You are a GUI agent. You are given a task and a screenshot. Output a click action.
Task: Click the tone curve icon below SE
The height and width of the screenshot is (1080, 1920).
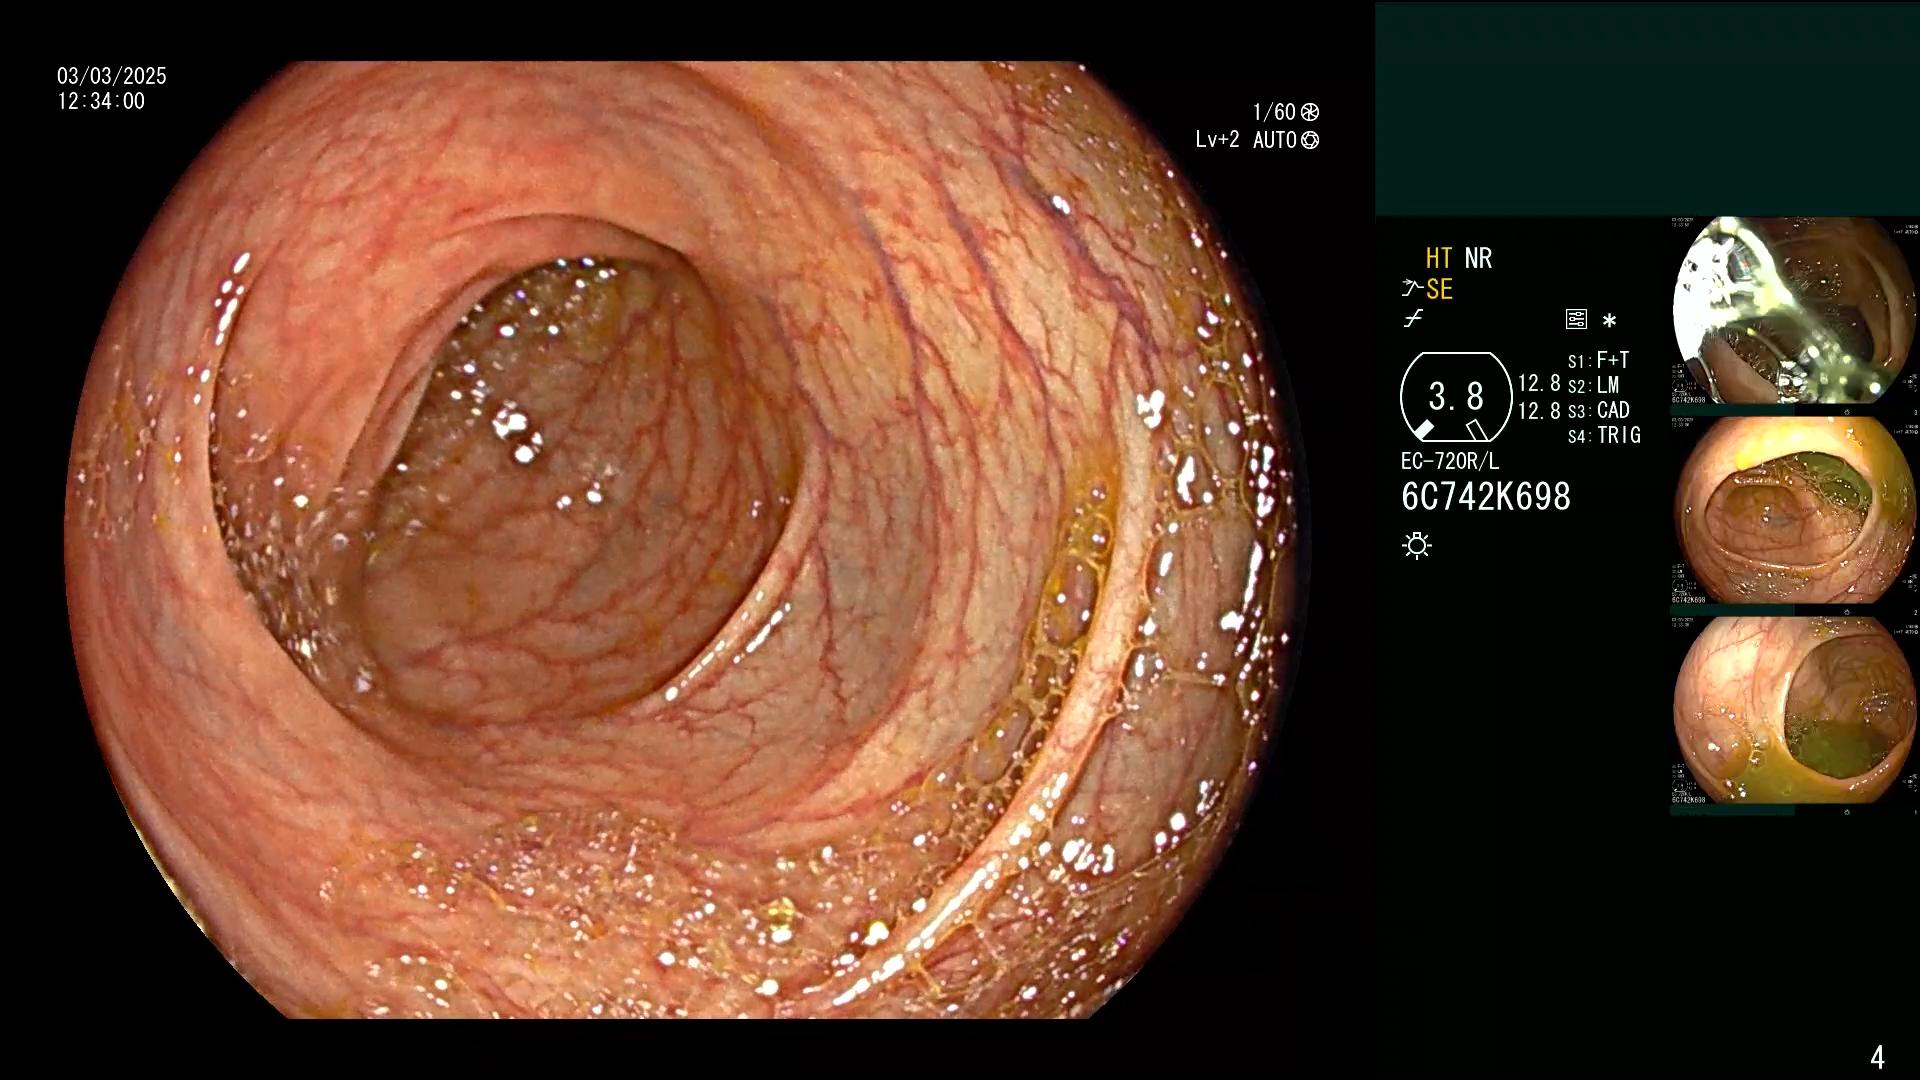click(x=1413, y=319)
